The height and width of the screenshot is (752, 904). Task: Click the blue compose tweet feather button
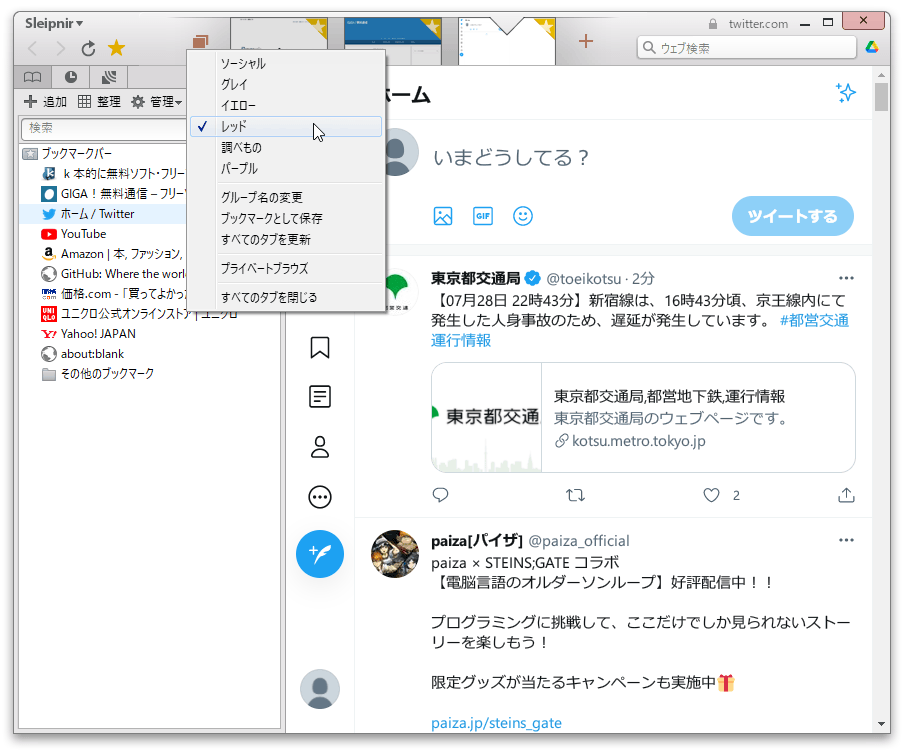(320, 554)
